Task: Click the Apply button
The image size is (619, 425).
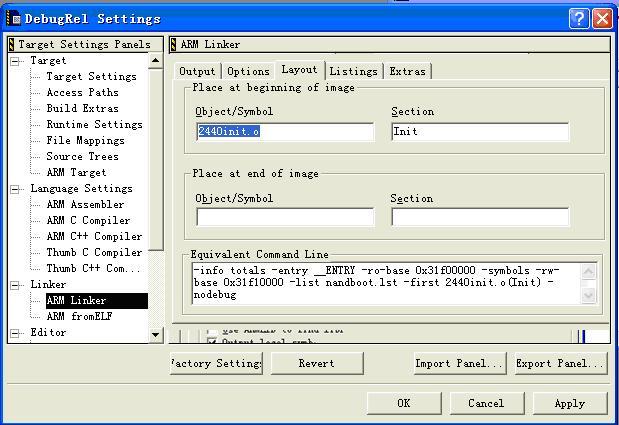Action: 570,403
